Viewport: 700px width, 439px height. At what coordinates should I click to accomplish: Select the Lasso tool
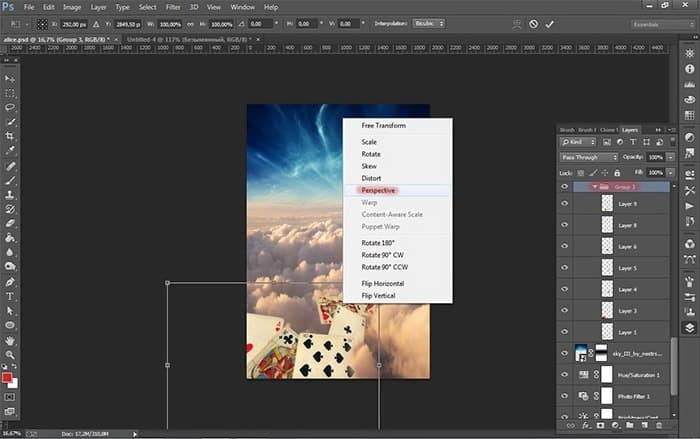[x=11, y=106]
